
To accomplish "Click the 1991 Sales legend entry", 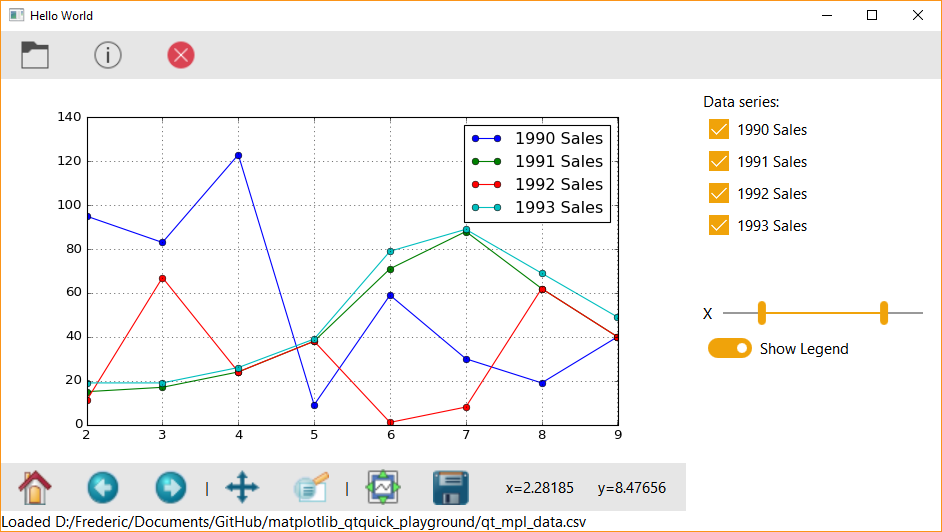I will (x=538, y=161).
